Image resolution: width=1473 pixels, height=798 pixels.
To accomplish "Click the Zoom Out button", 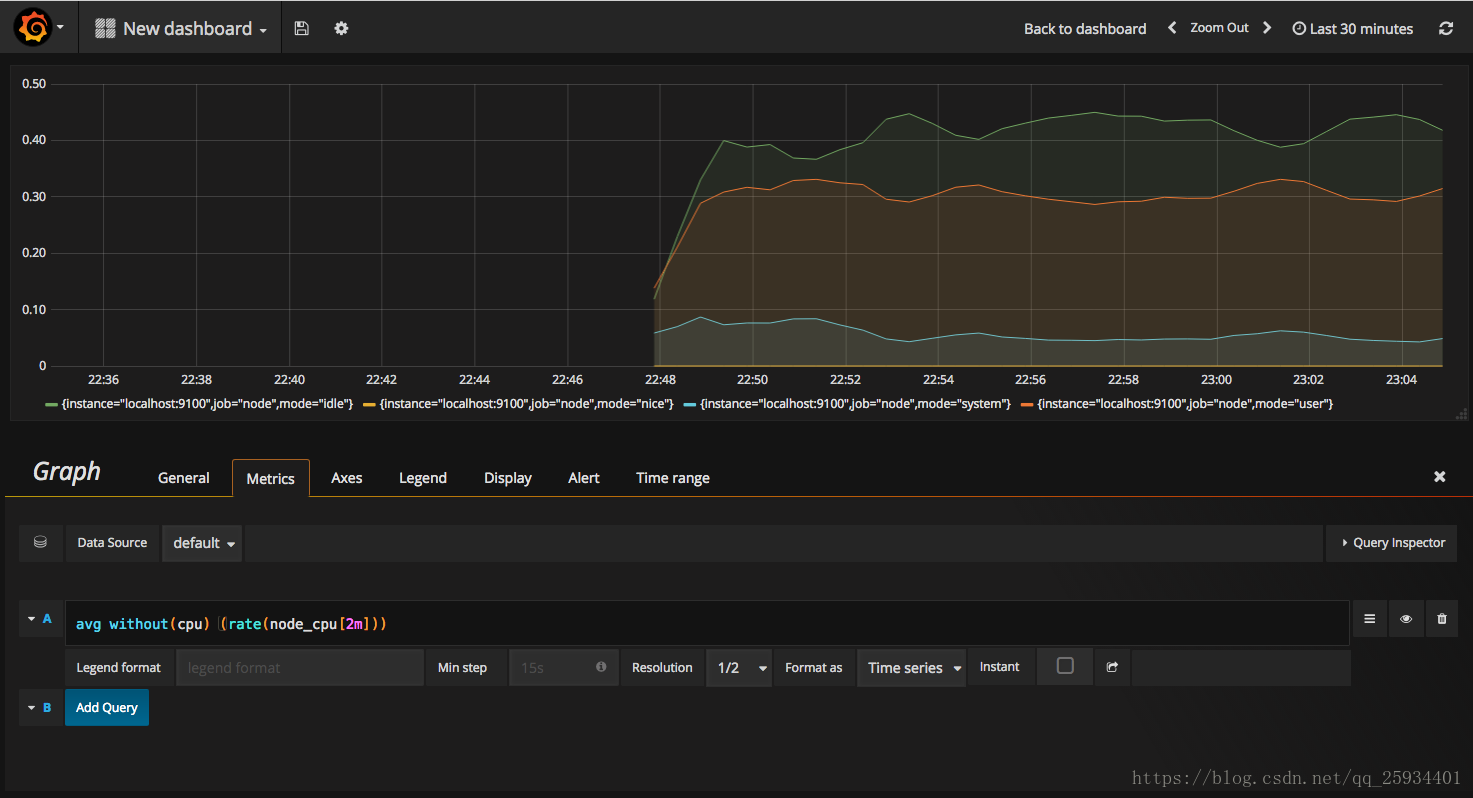I will coord(1219,28).
